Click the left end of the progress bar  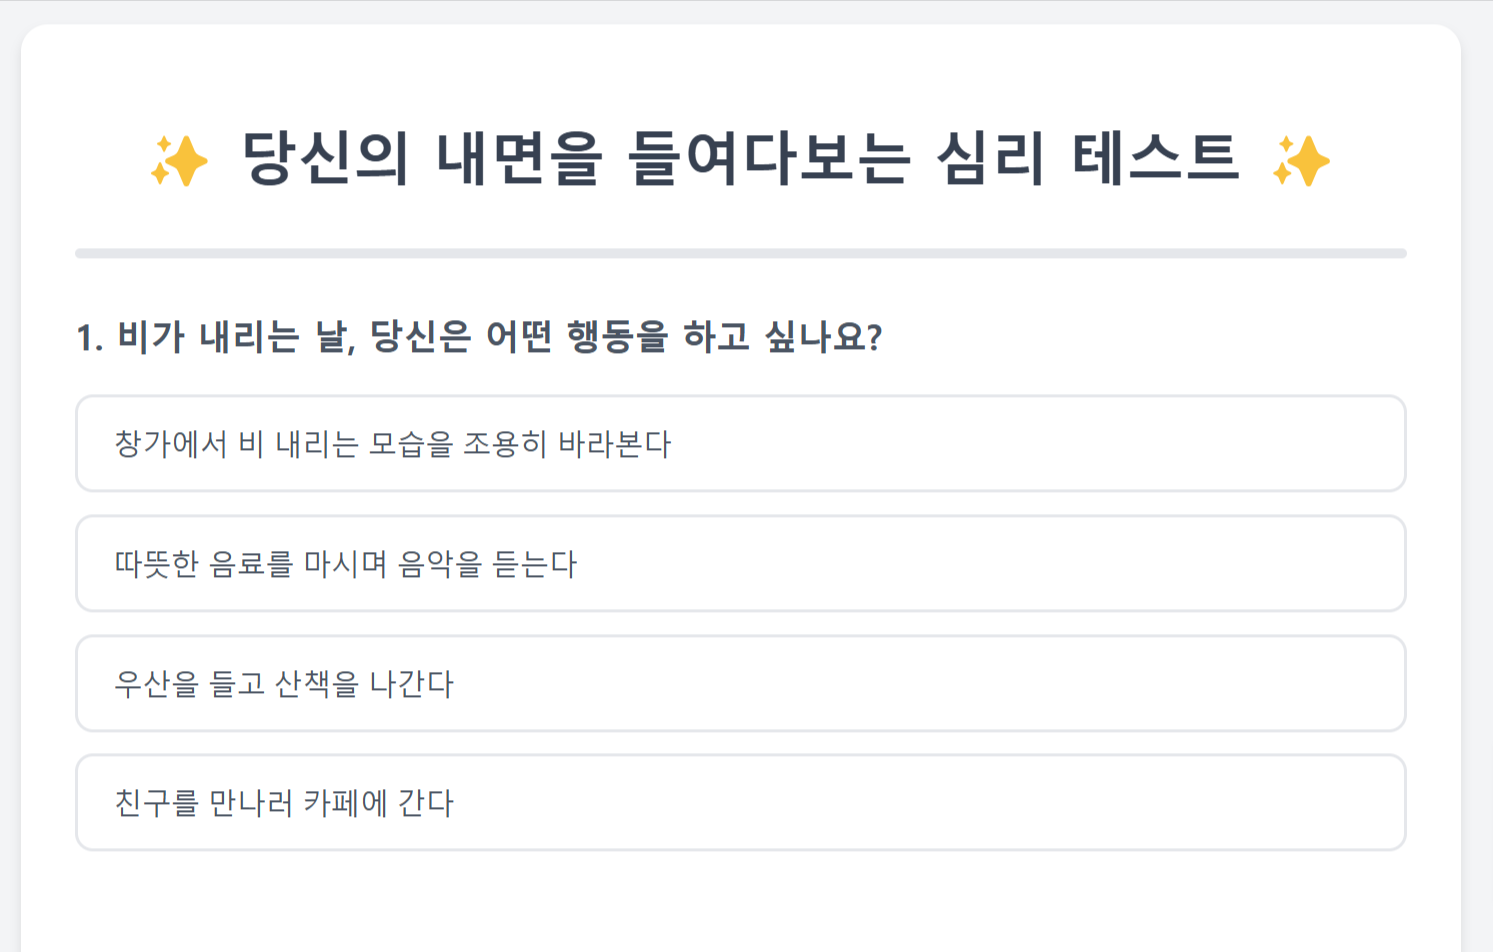click(x=84, y=254)
